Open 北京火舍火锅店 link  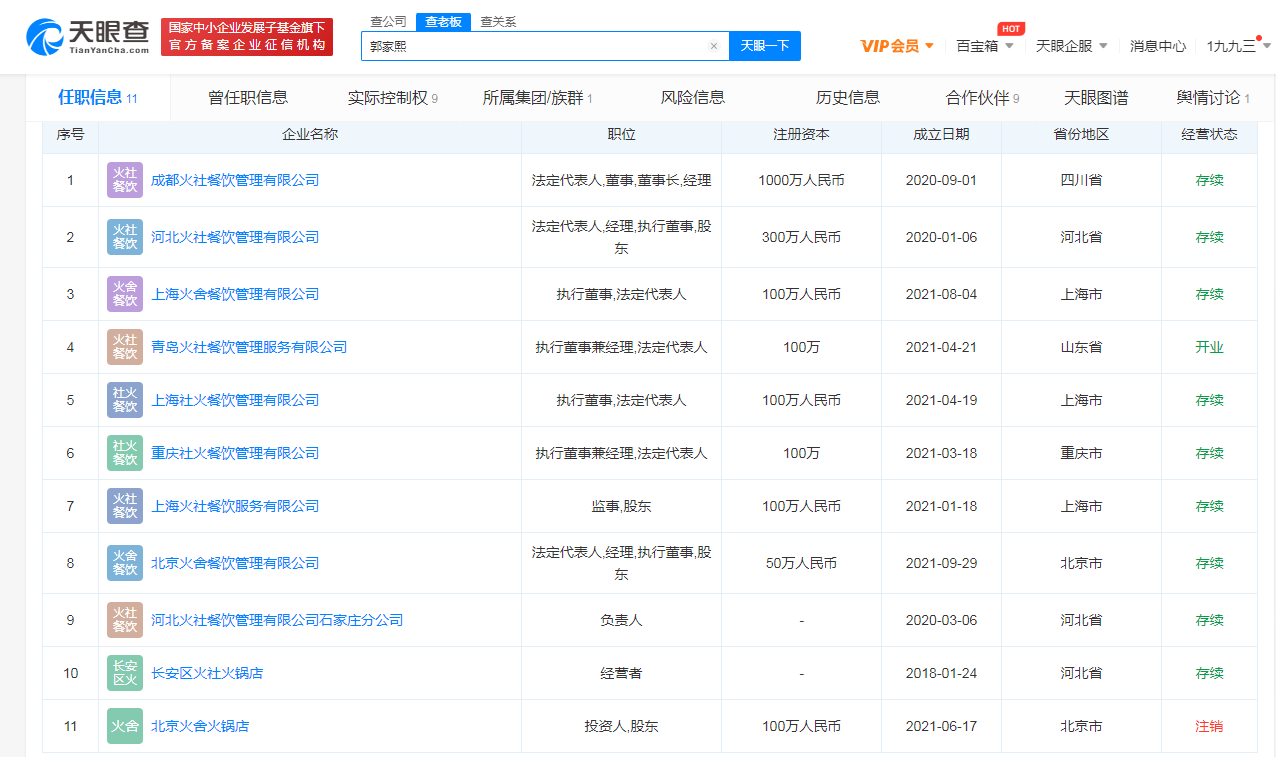(200, 726)
